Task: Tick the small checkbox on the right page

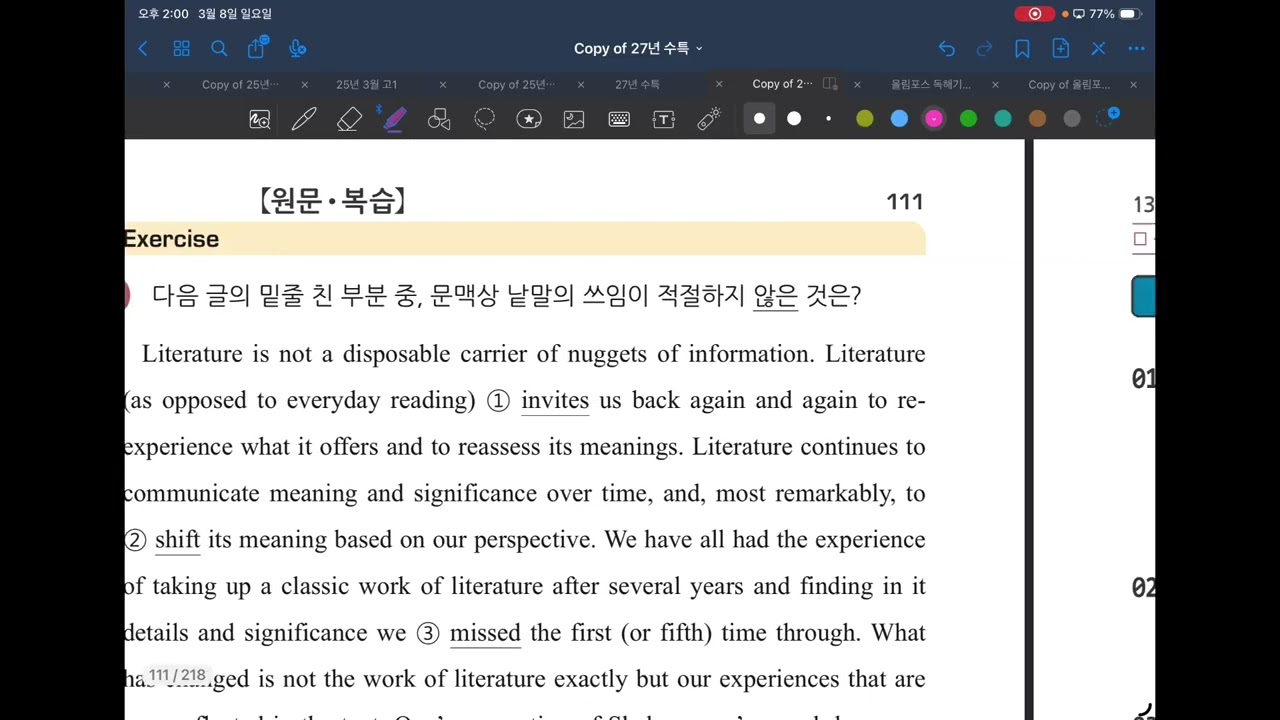Action: tap(1140, 239)
